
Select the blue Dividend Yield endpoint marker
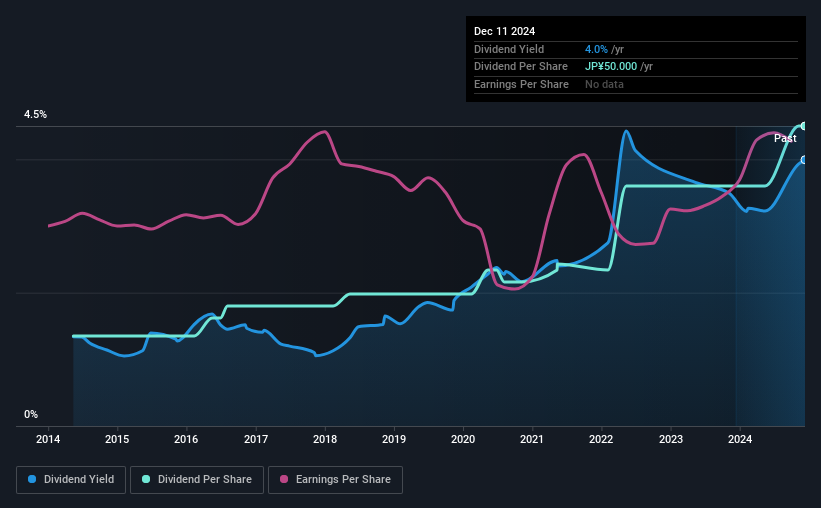click(x=804, y=160)
